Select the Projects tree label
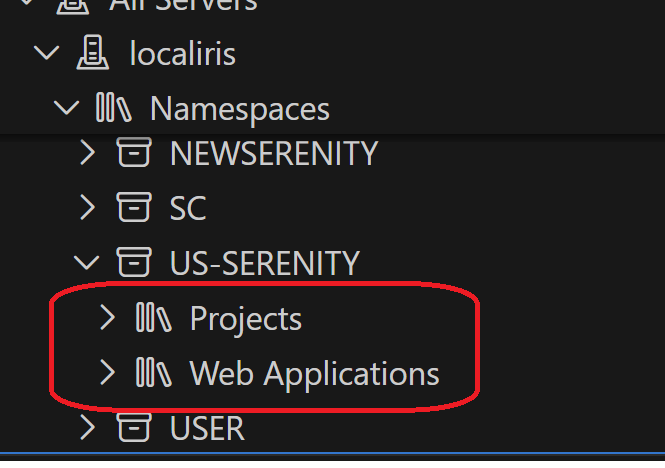Image resolution: width=665 pixels, height=468 pixels. (x=246, y=319)
